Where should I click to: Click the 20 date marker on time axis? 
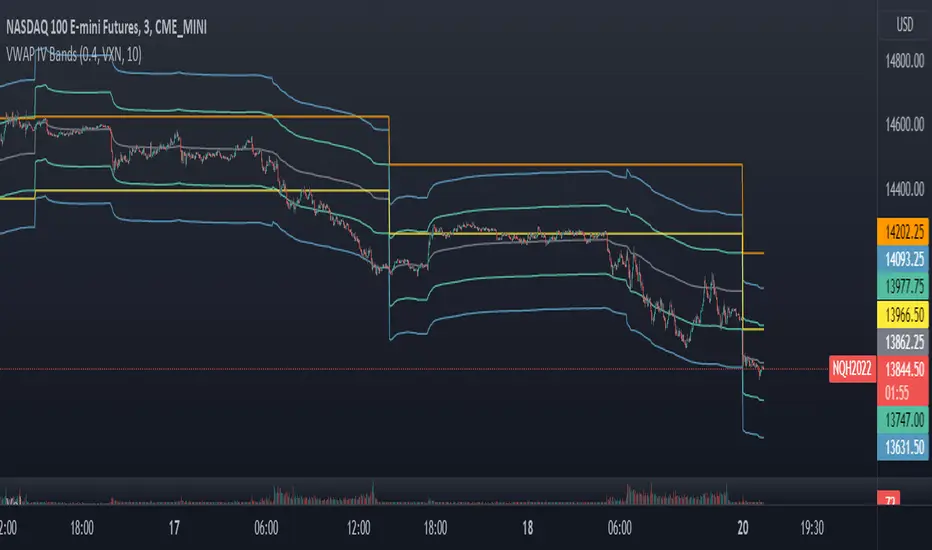(x=742, y=528)
